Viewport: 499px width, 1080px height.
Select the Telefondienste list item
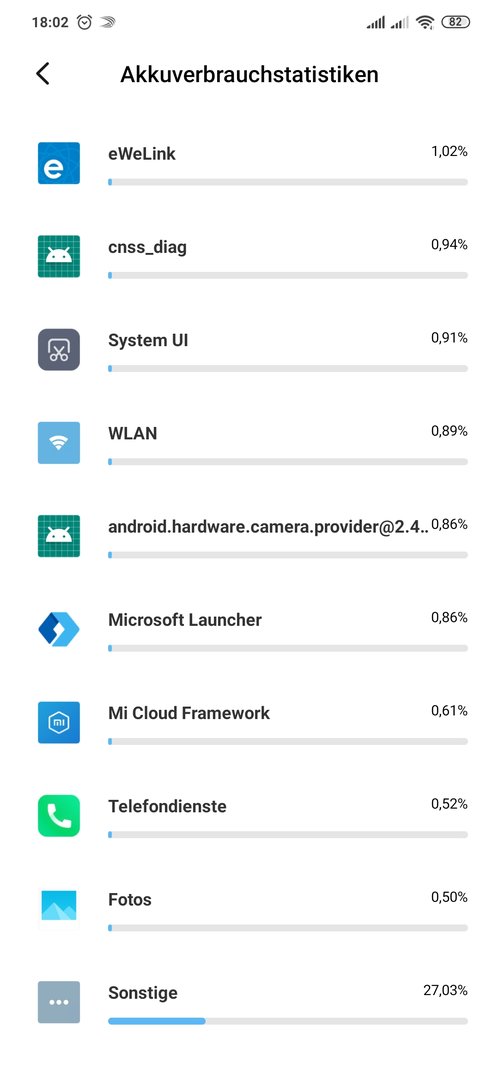coord(250,816)
